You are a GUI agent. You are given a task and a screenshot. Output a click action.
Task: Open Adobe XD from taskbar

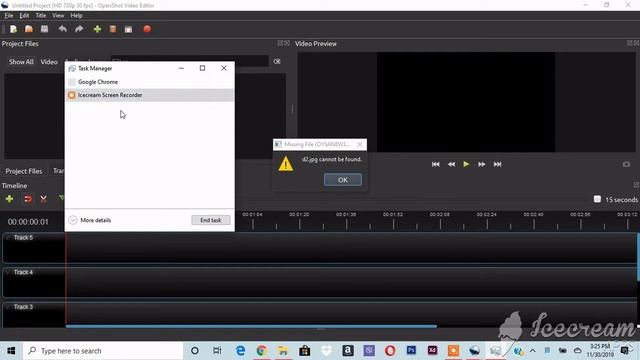[x=432, y=350]
